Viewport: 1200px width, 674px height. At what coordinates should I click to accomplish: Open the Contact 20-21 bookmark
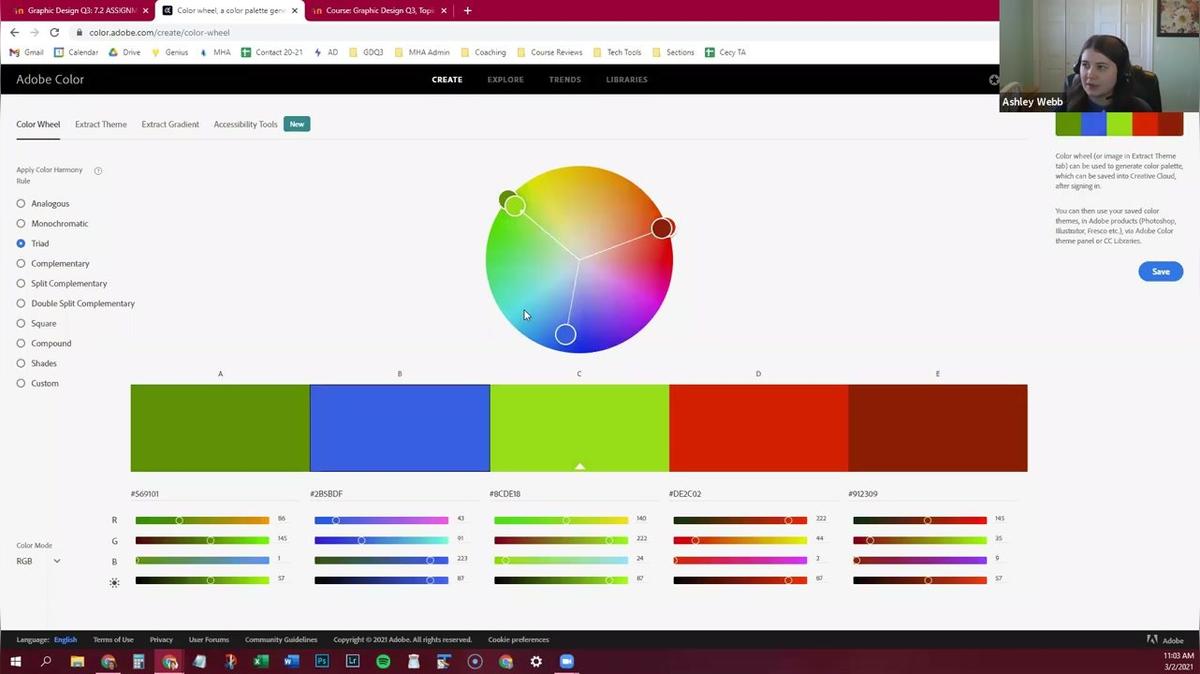point(271,52)
